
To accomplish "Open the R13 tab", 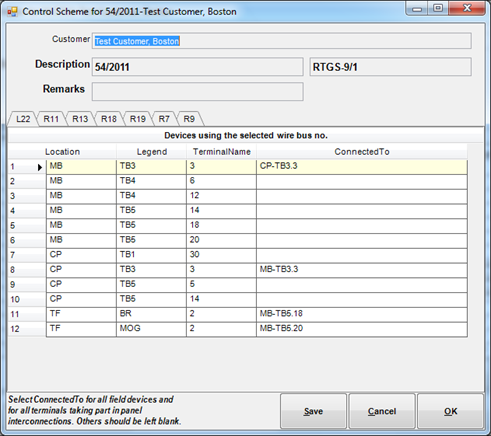I will (80, 119).
